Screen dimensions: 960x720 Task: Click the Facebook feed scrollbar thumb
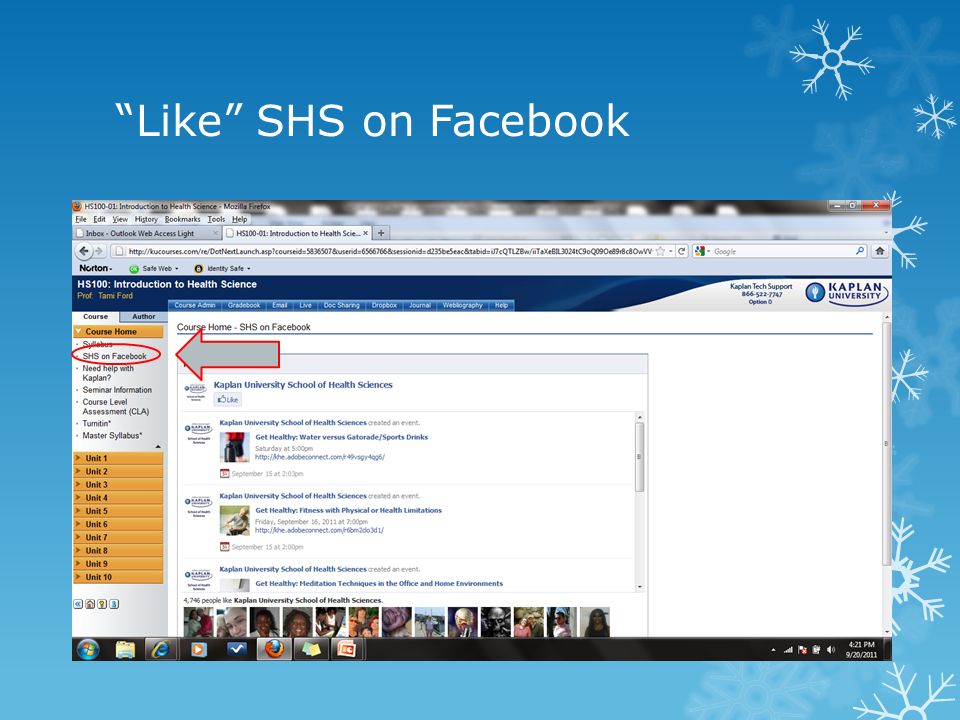tap(640, 457)
